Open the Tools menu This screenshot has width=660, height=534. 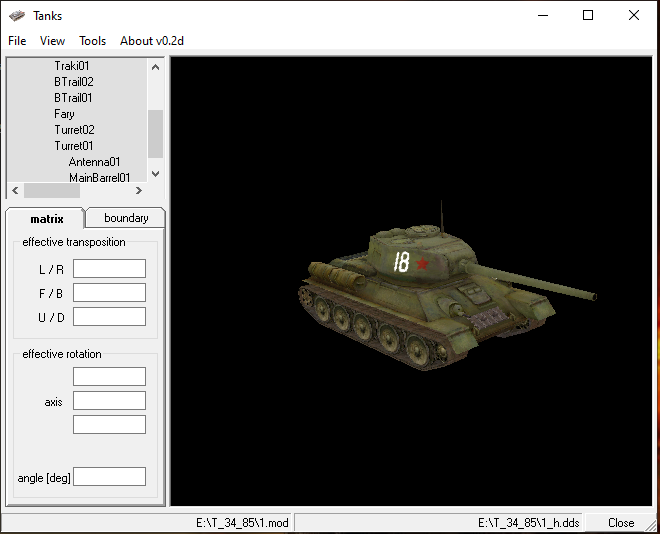pos(92,41)
